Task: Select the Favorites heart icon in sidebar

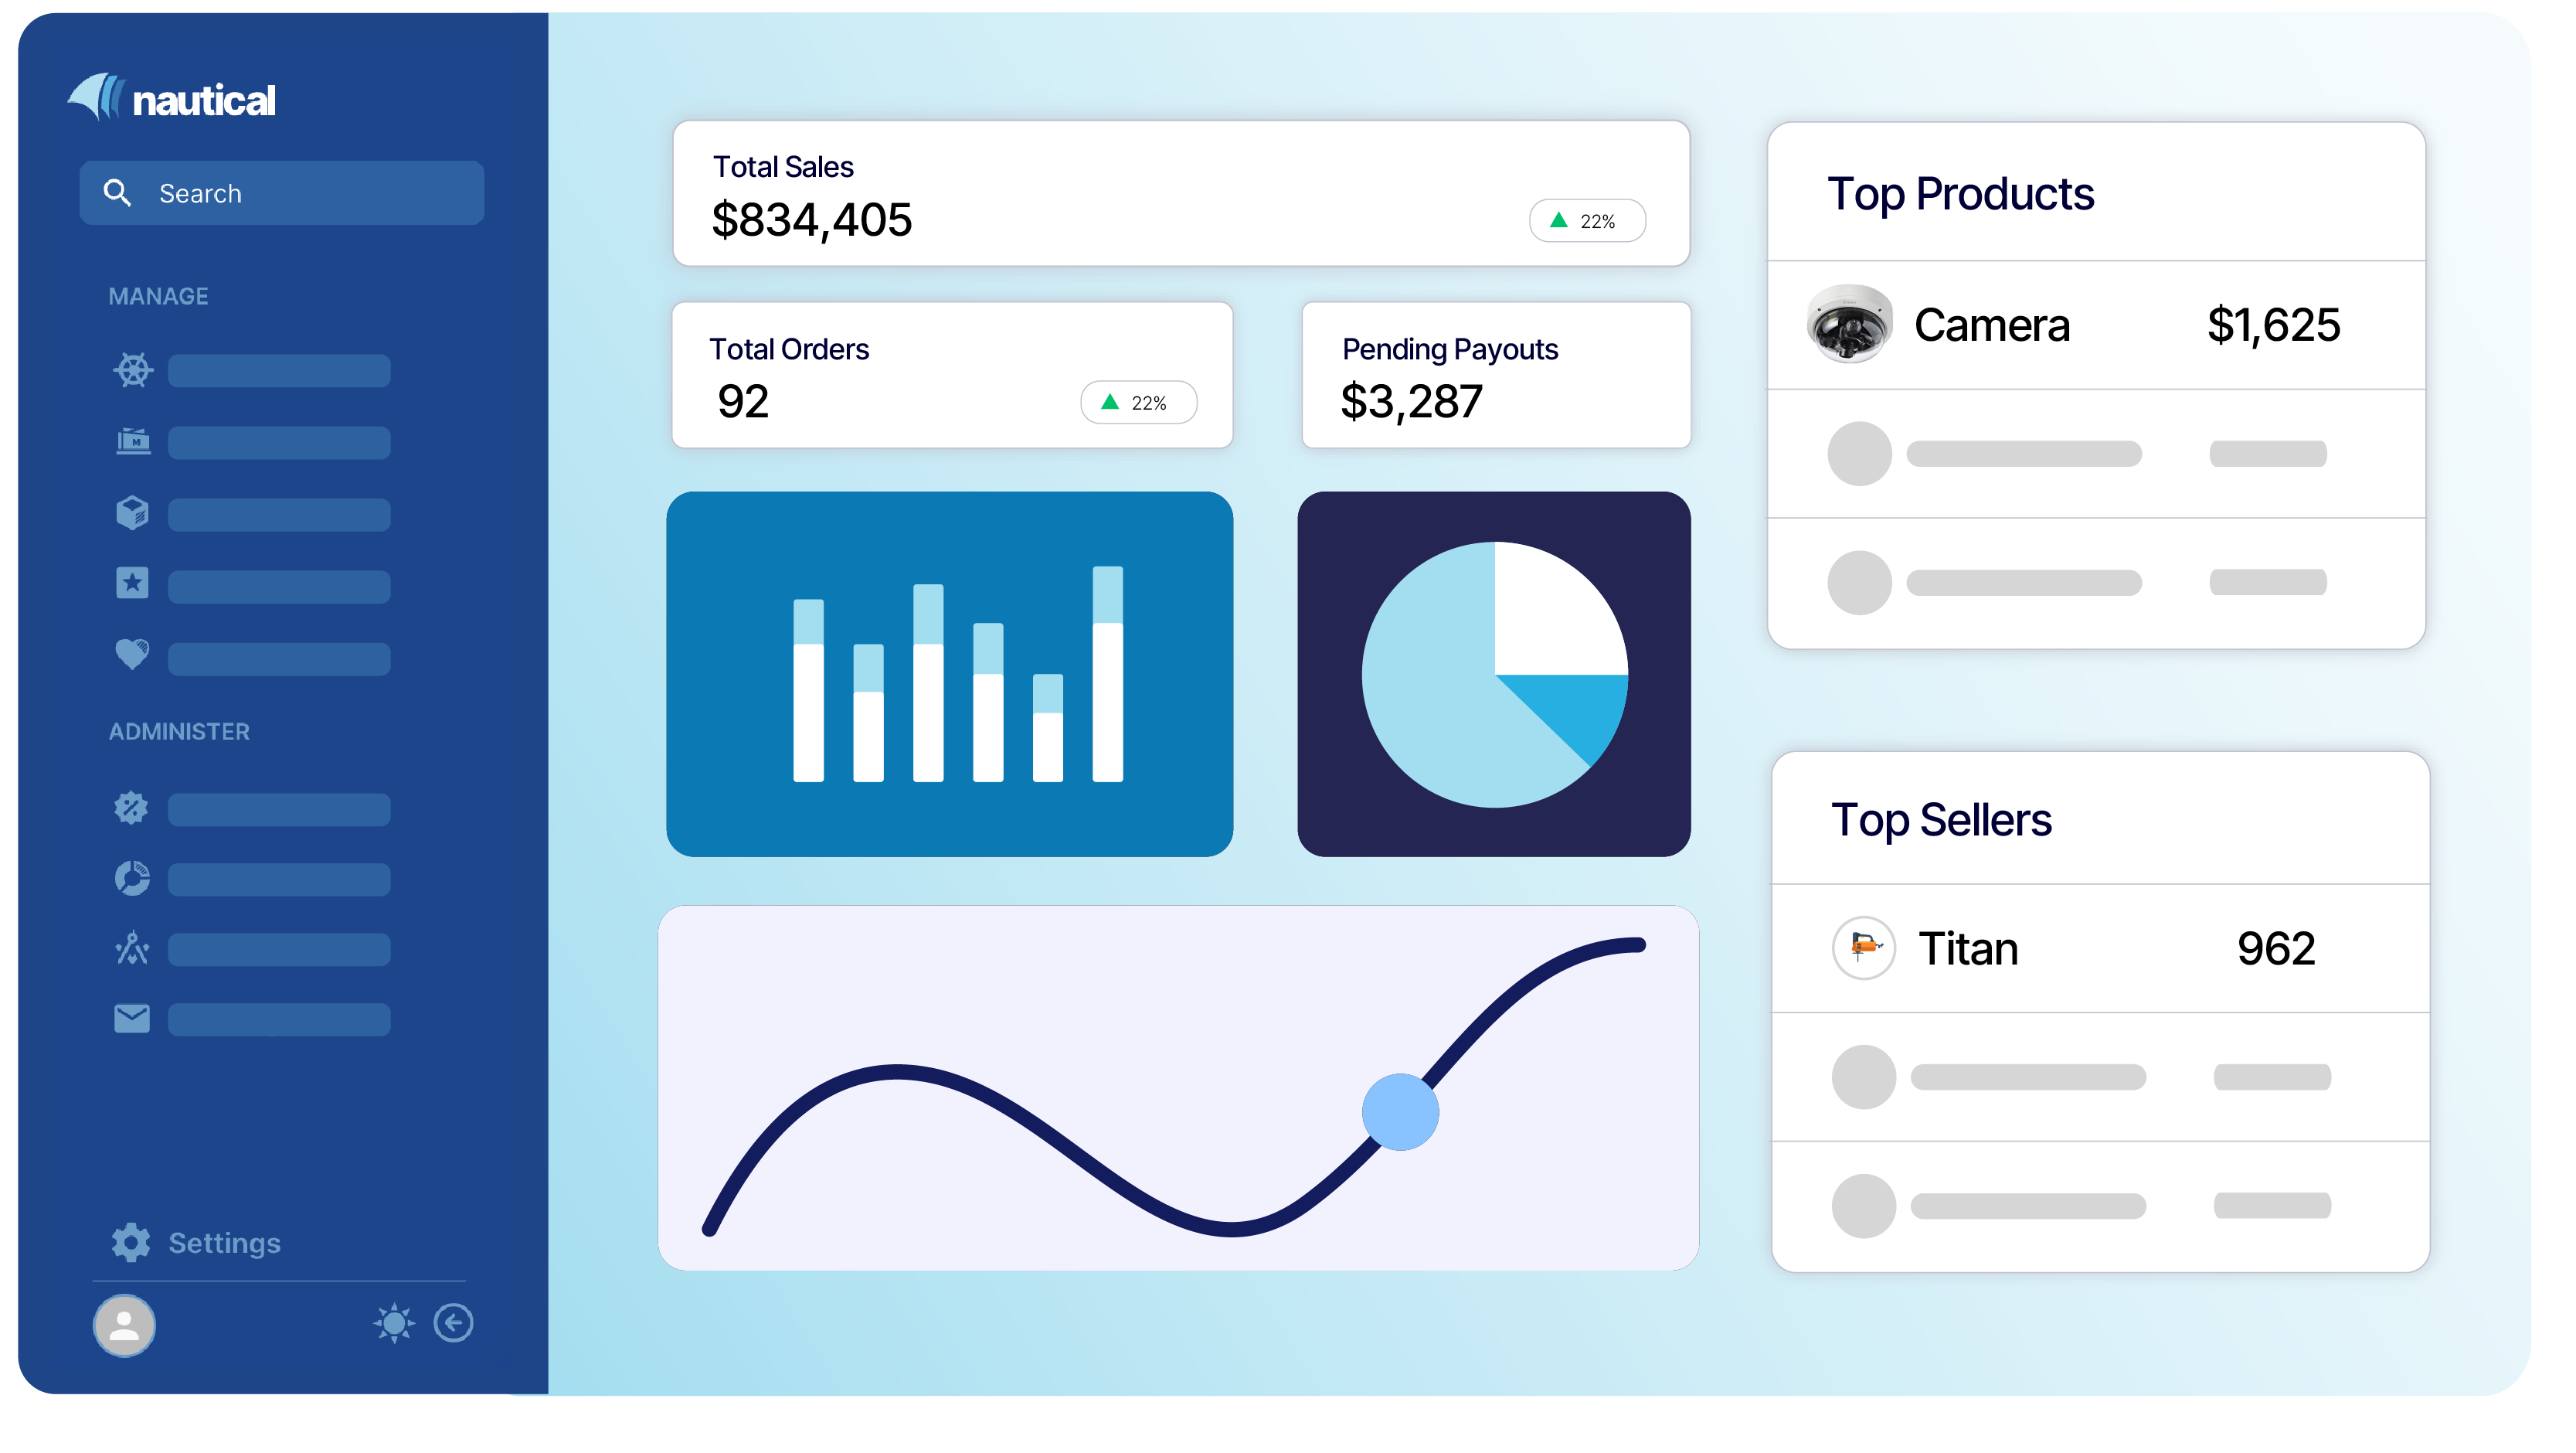Action: pos(133,653)
